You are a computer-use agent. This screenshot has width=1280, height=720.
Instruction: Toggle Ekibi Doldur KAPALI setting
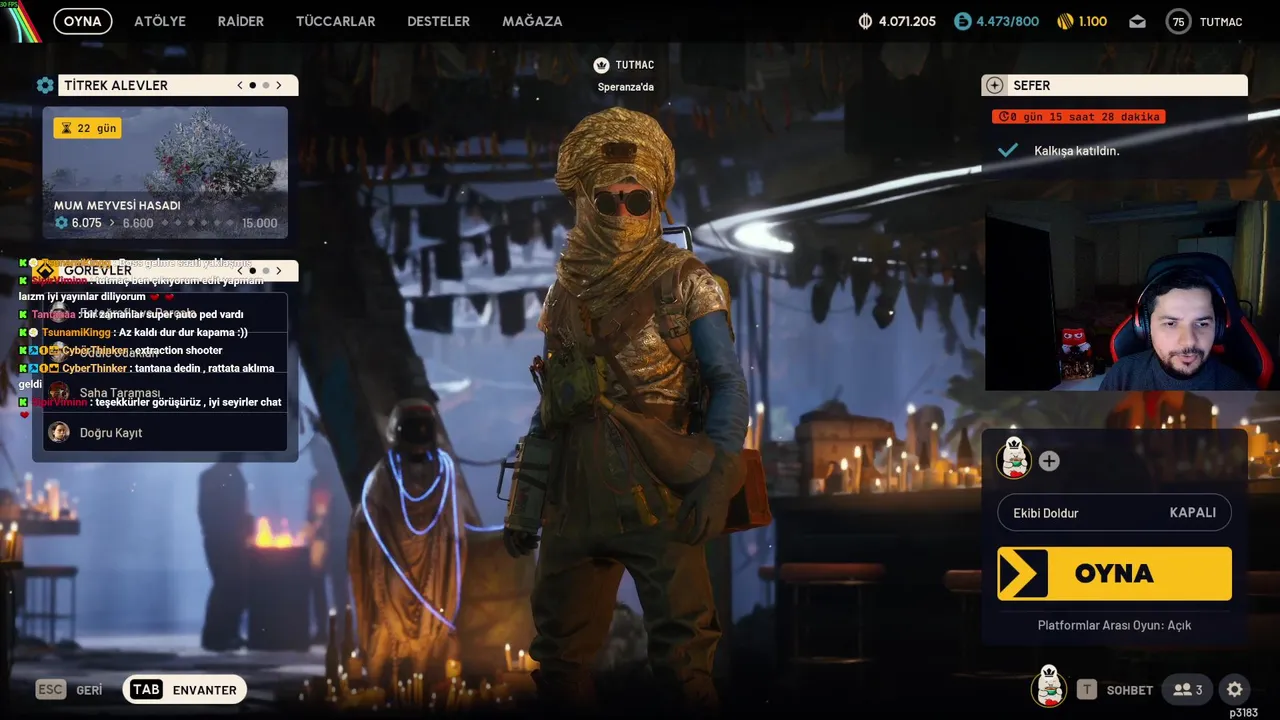tap(1114, 512)
